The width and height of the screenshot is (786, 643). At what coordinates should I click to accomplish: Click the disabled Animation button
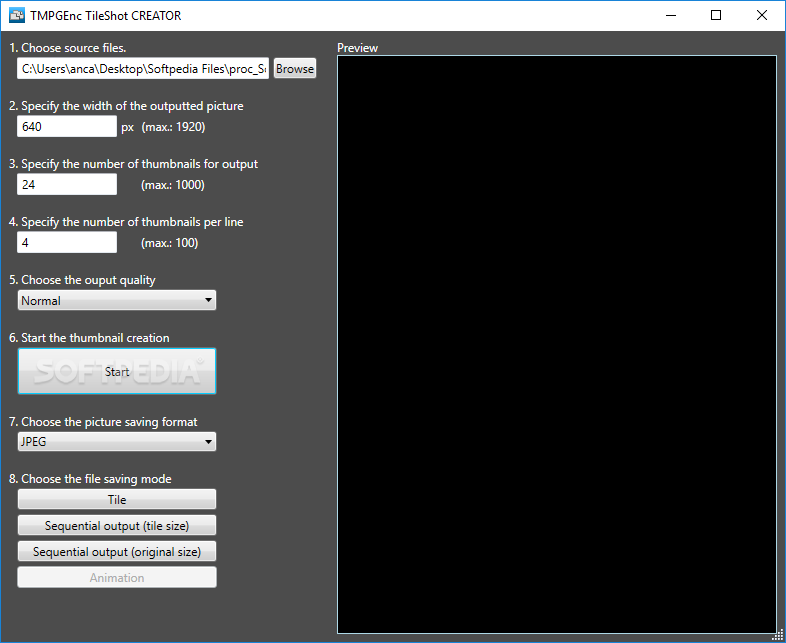117,577
